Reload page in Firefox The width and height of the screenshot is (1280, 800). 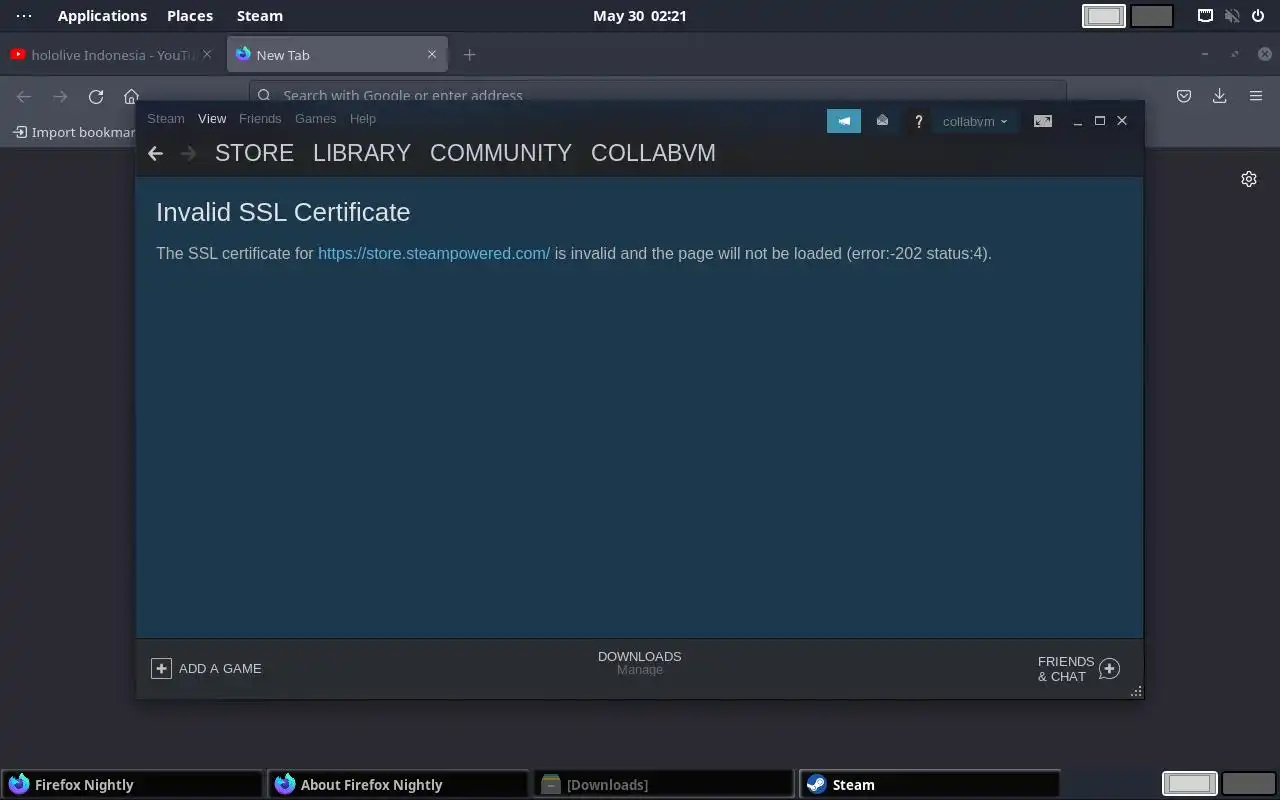tap(96, 96)
